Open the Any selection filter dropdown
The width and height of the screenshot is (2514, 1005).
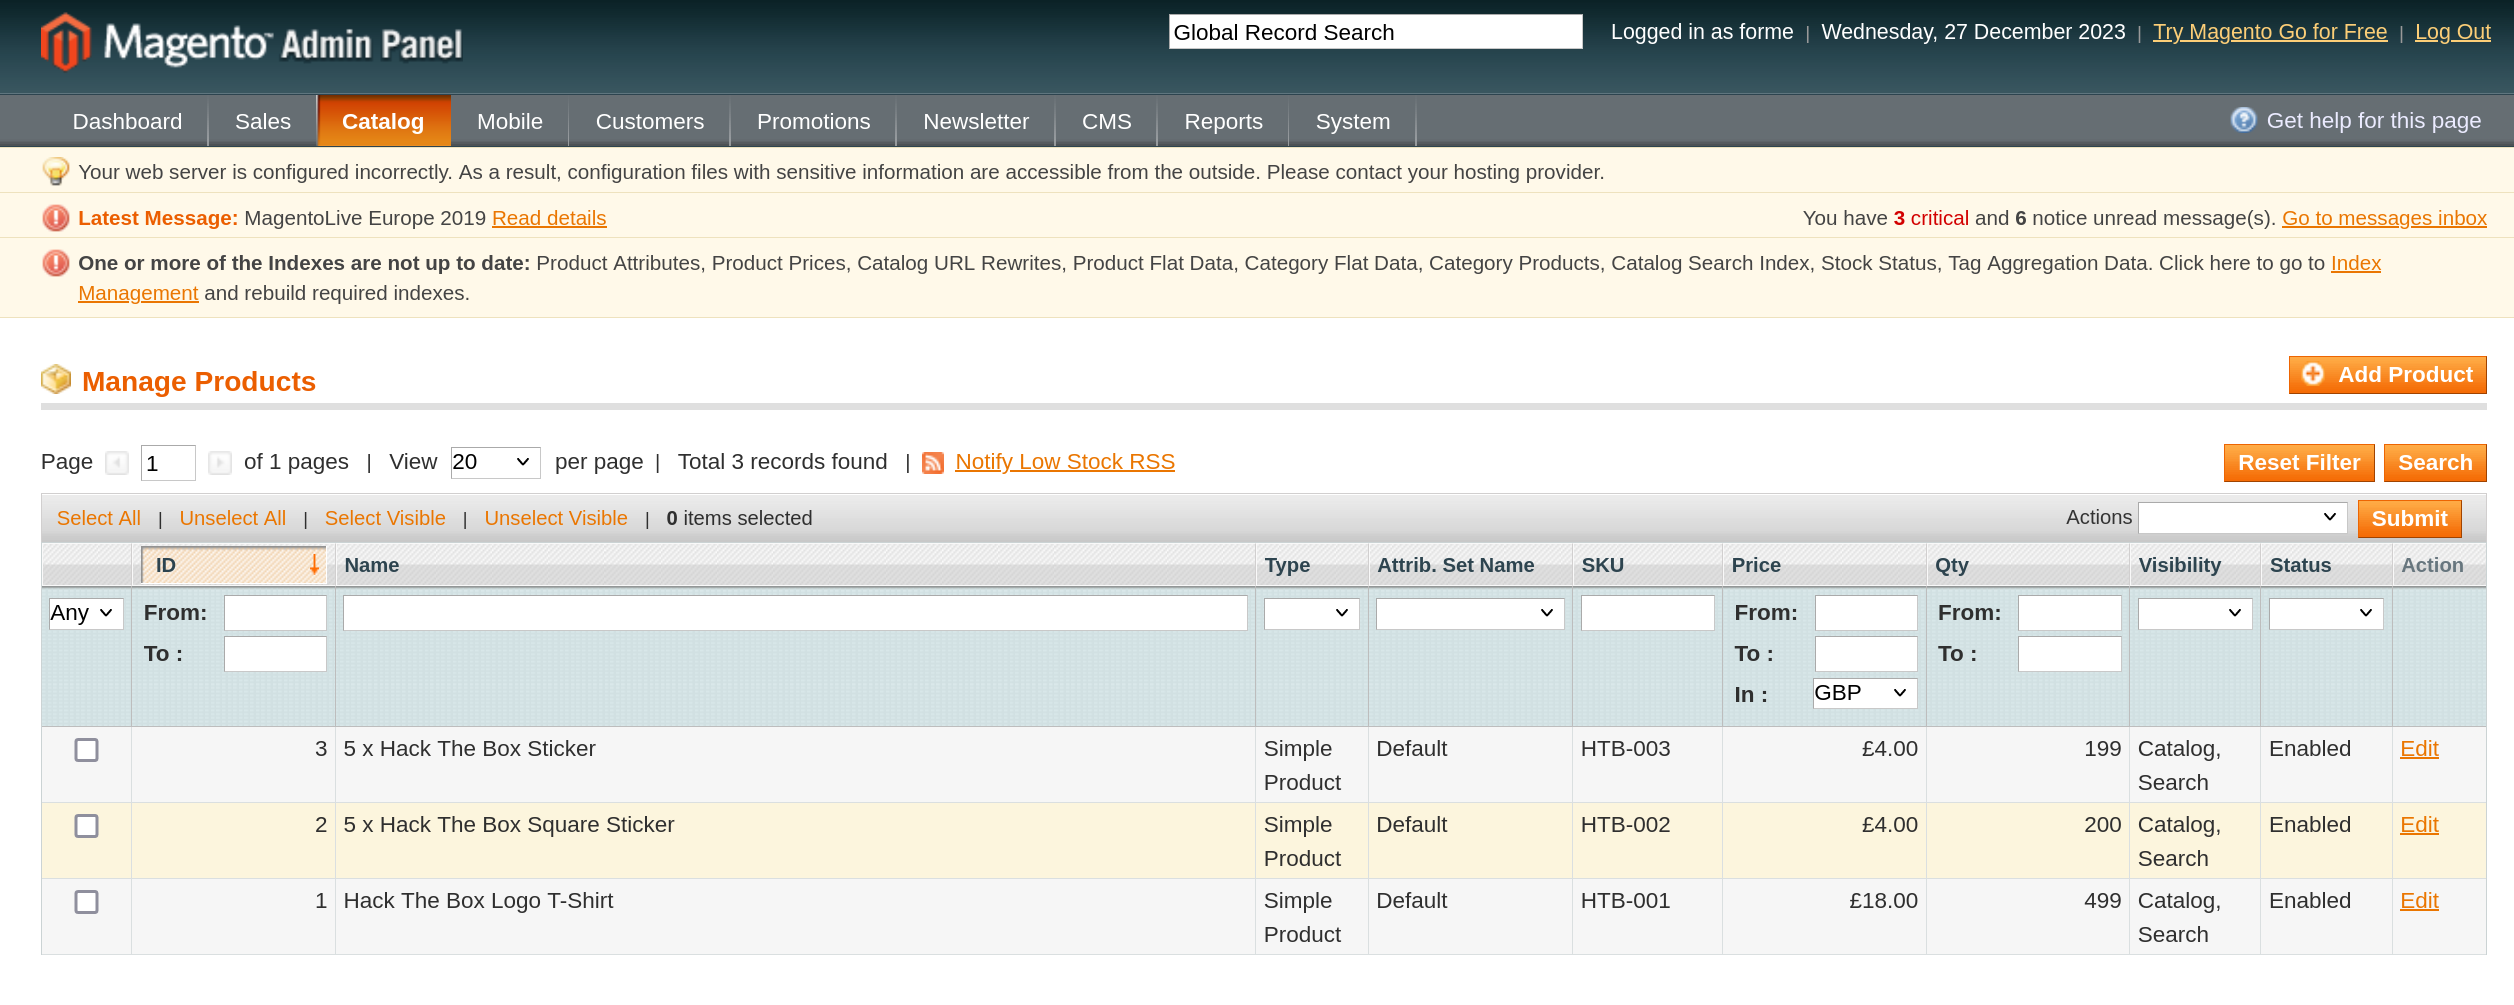point(86,613)
